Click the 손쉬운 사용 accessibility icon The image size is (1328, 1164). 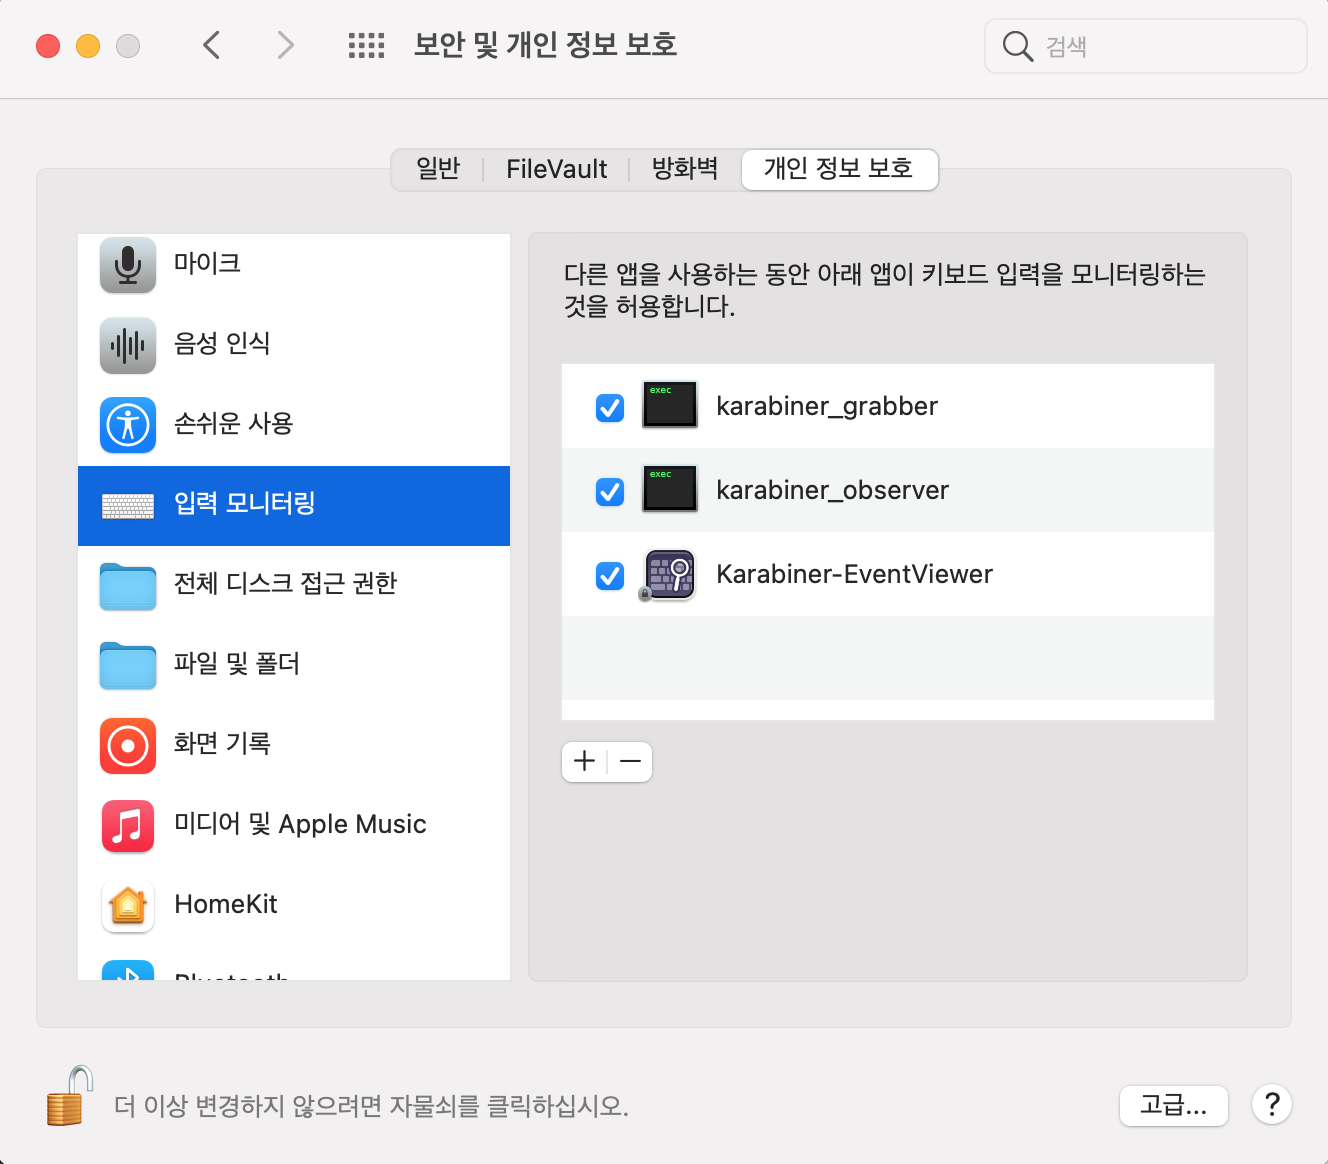pyautogui.click(x=127, y=425)
